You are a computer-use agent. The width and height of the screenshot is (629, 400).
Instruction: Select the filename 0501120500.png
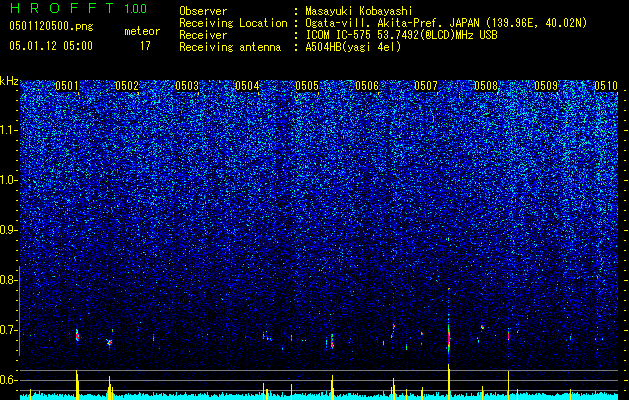coord(51,26)
